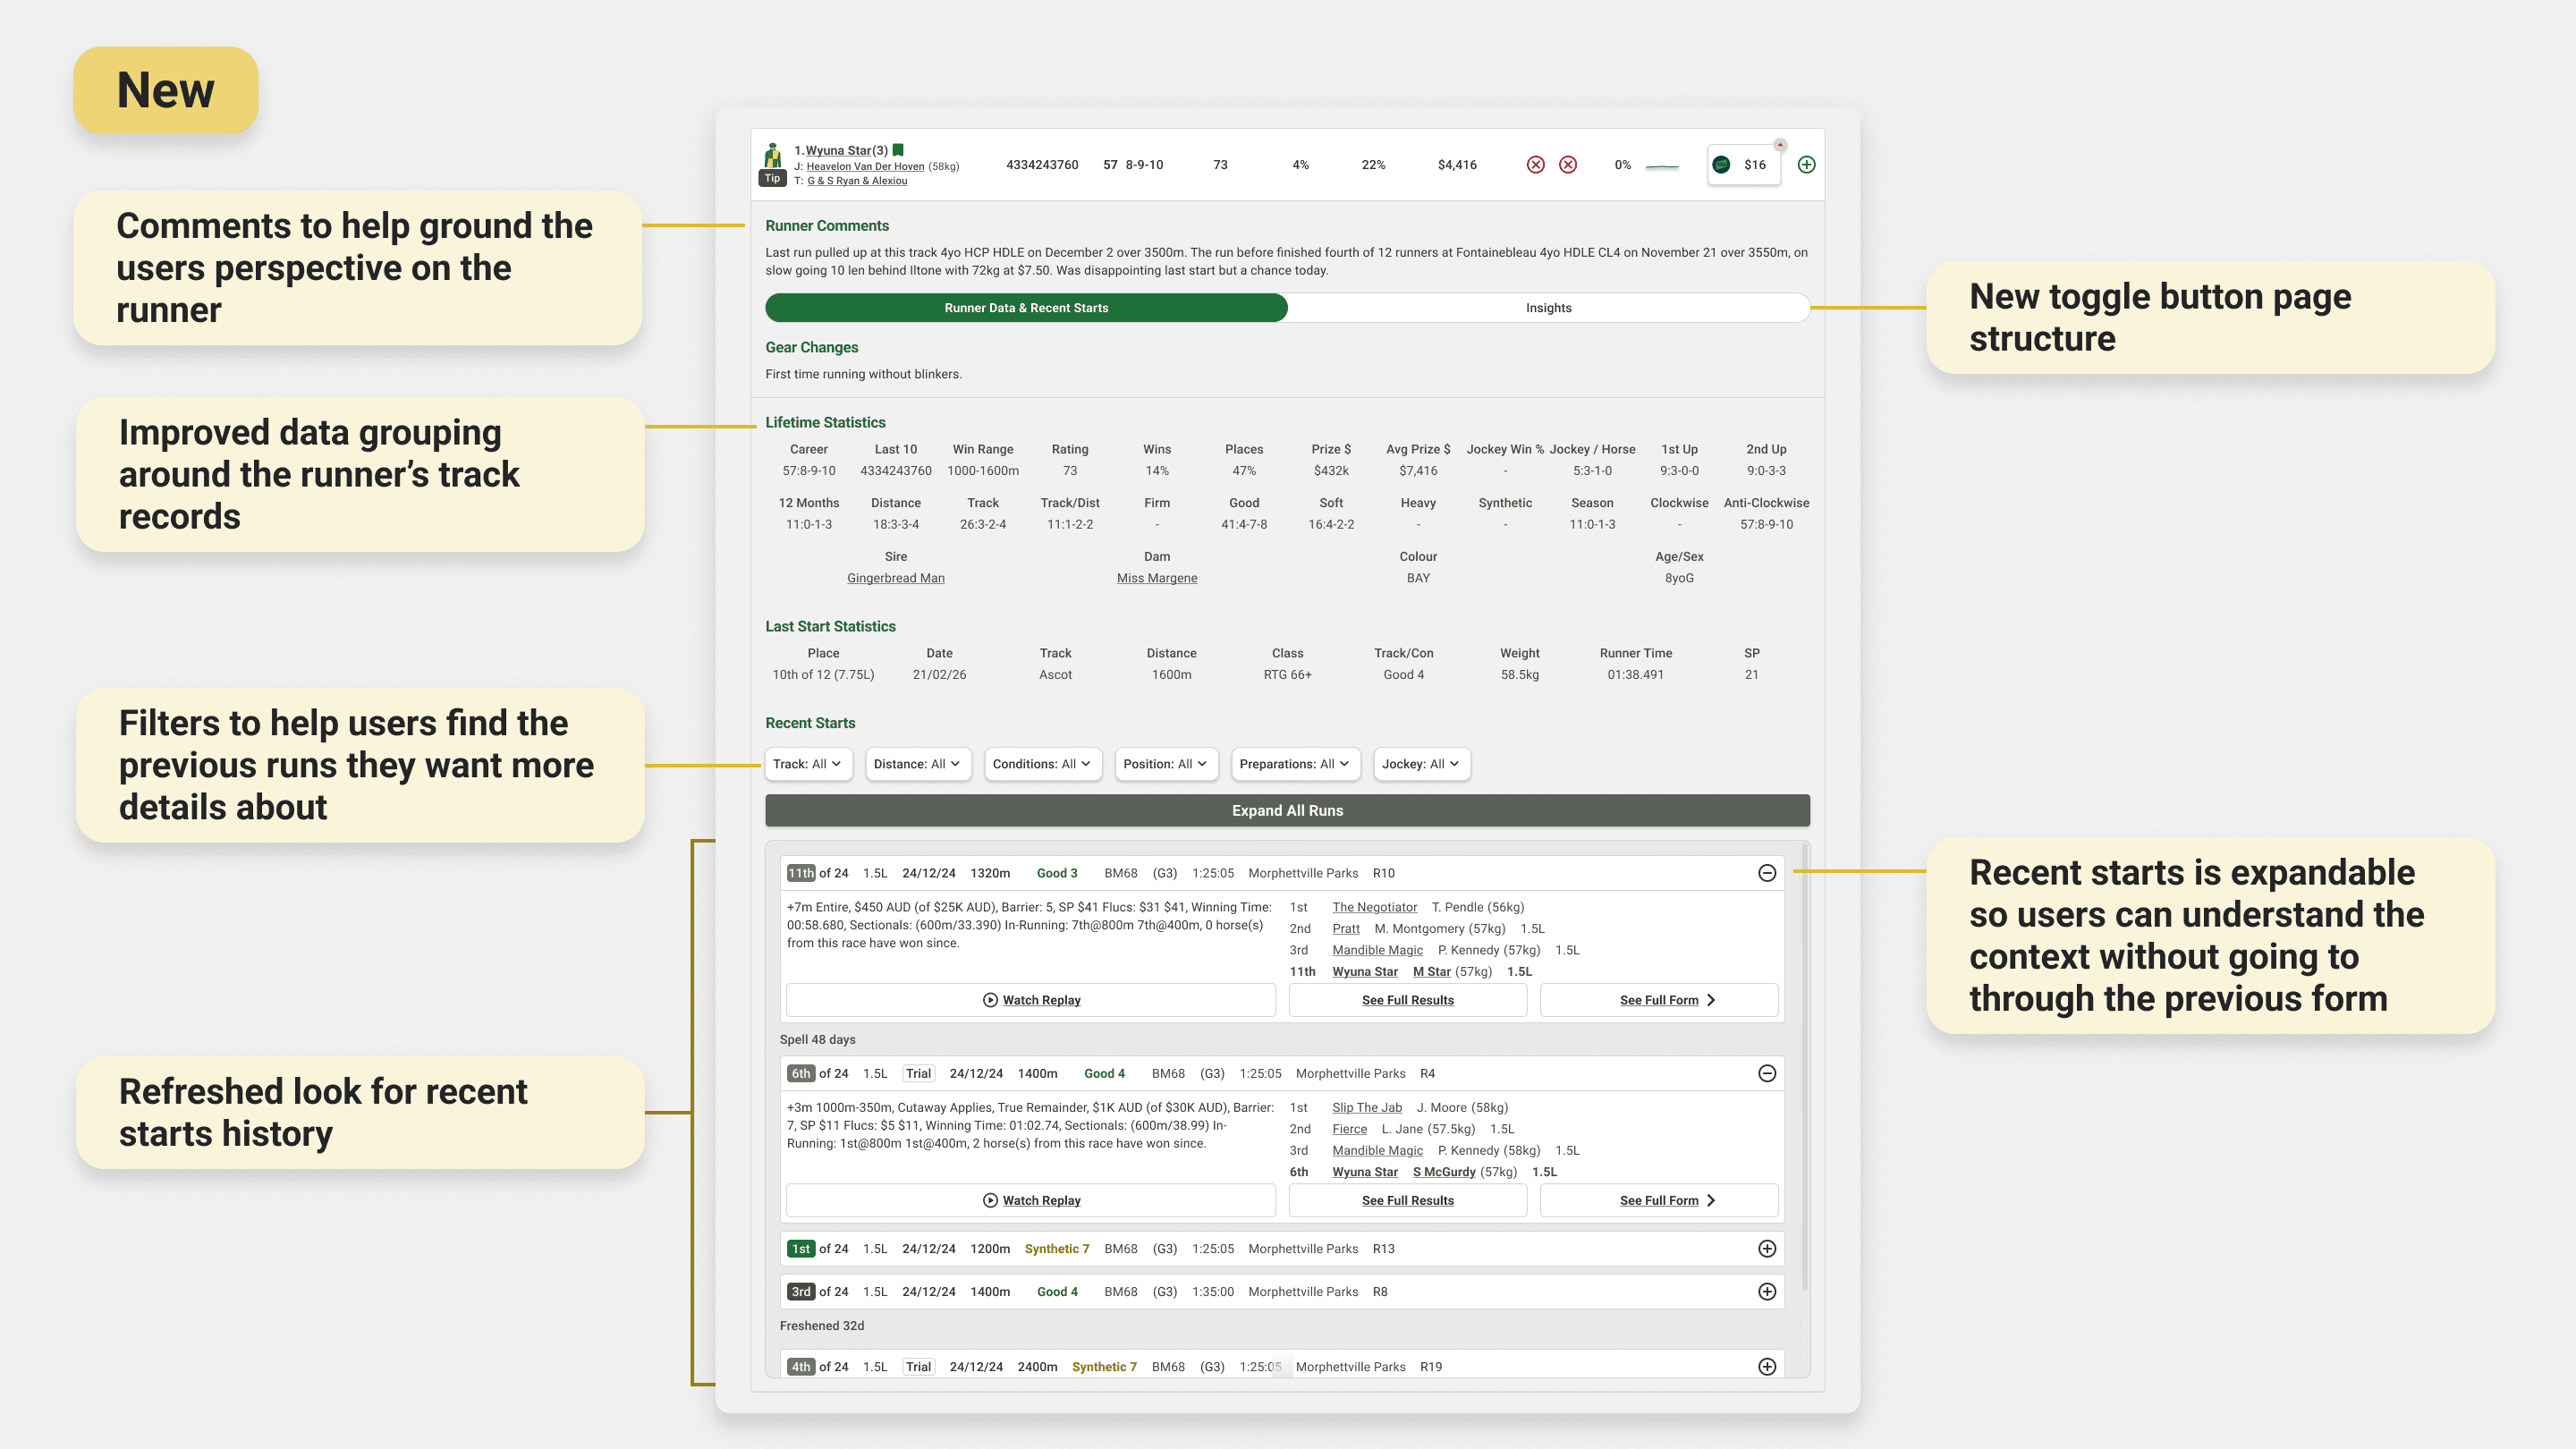Collapse the 11th of 24 run with minus icon
Screen dimensions: 2576x1449
point(1767,873)
